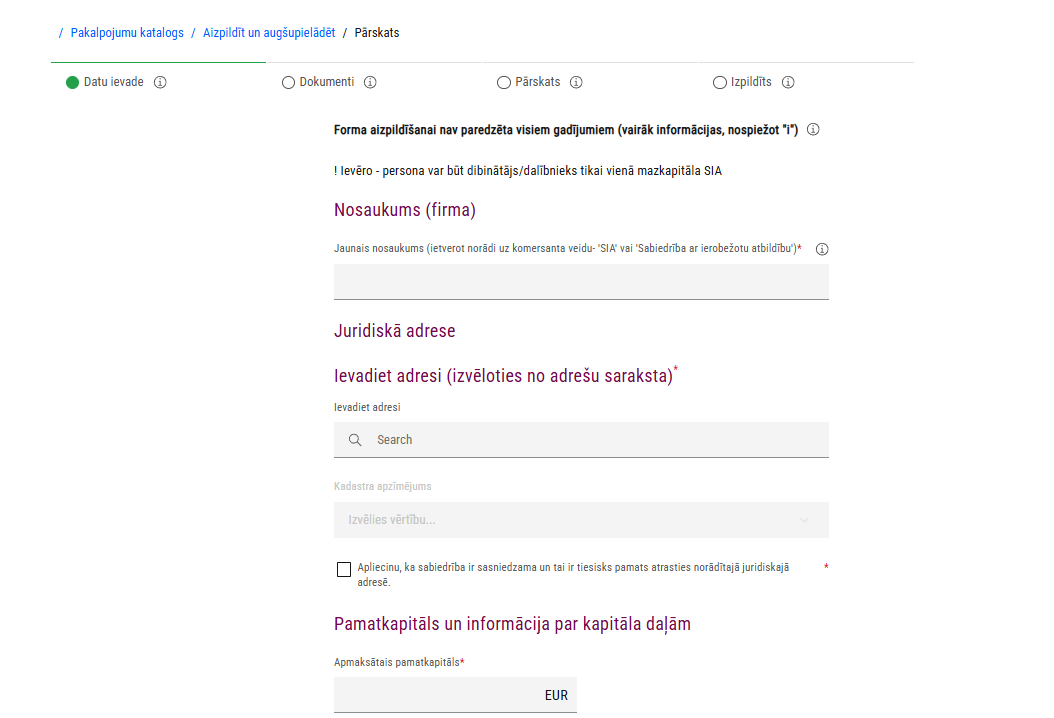Viewport: 1054px width, 718px height.
Task: Click magnifier icon in address search
Action: tap(355, 440)
